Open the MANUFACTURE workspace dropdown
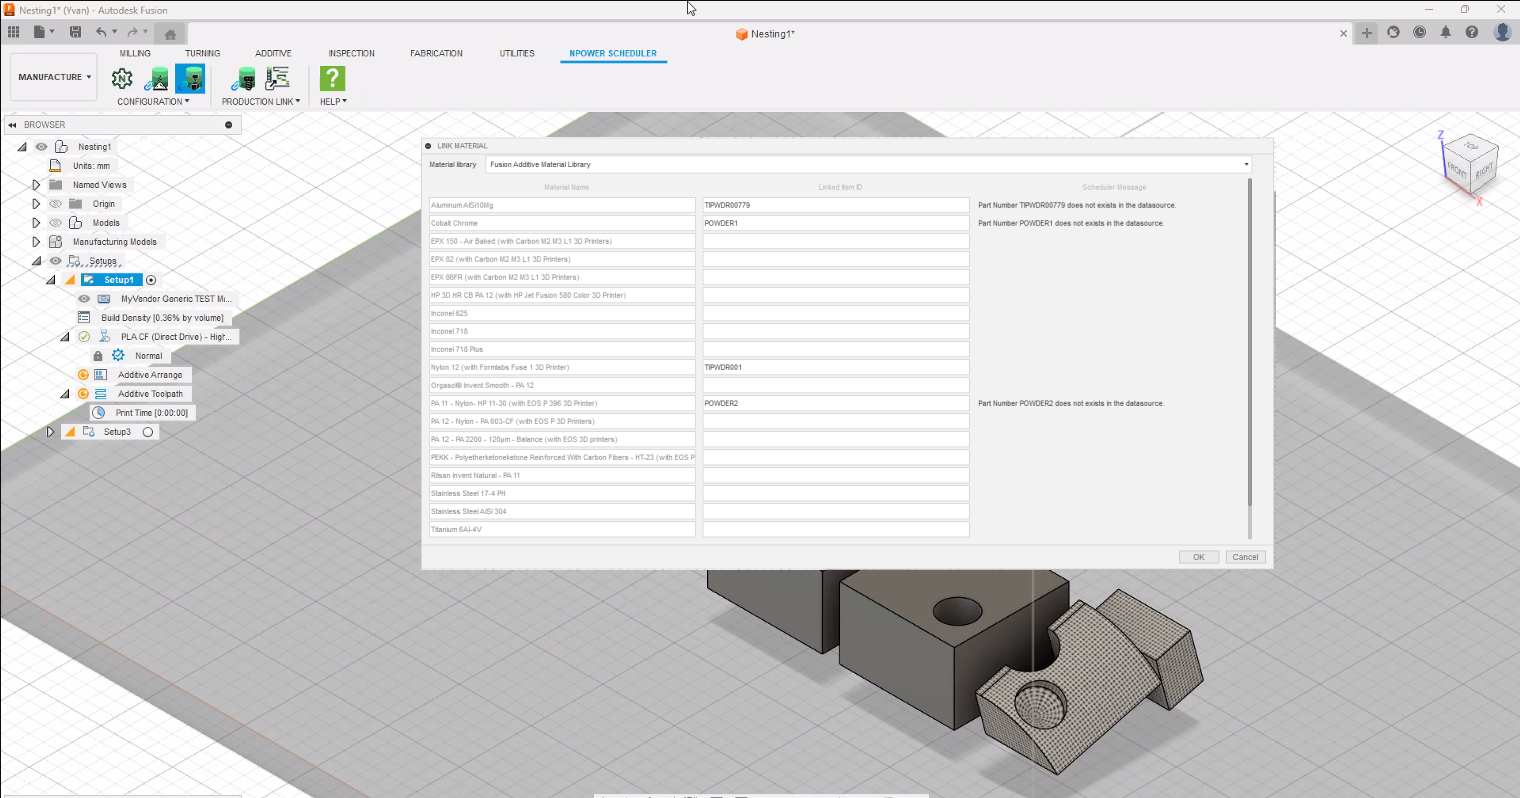Viewport: 1520px width, 798px height. point(54,77)
